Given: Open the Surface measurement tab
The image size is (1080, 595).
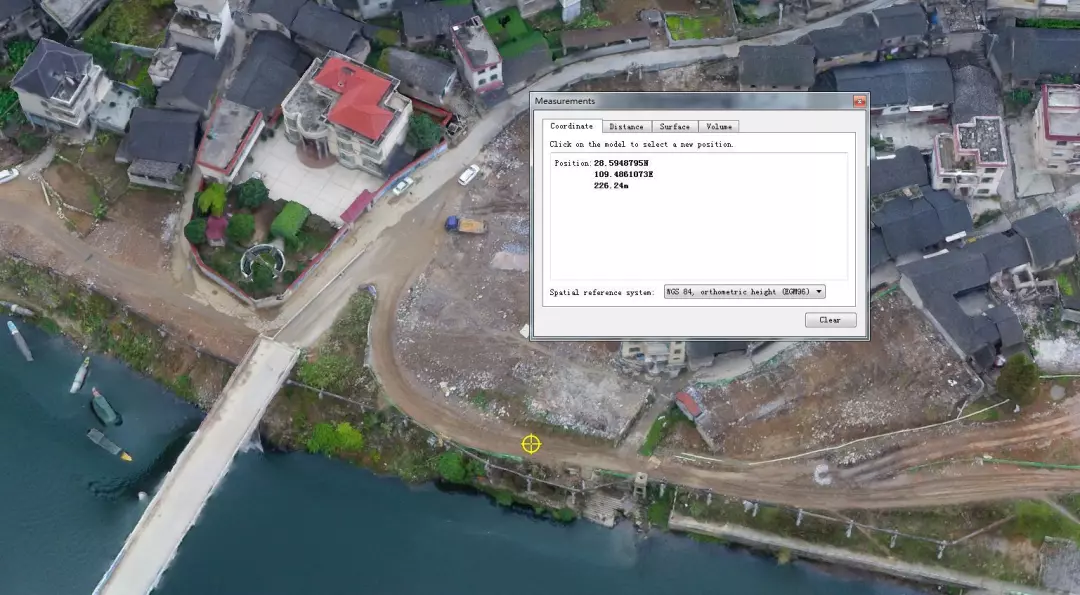Looking at the screenshot, I should 674,126.
